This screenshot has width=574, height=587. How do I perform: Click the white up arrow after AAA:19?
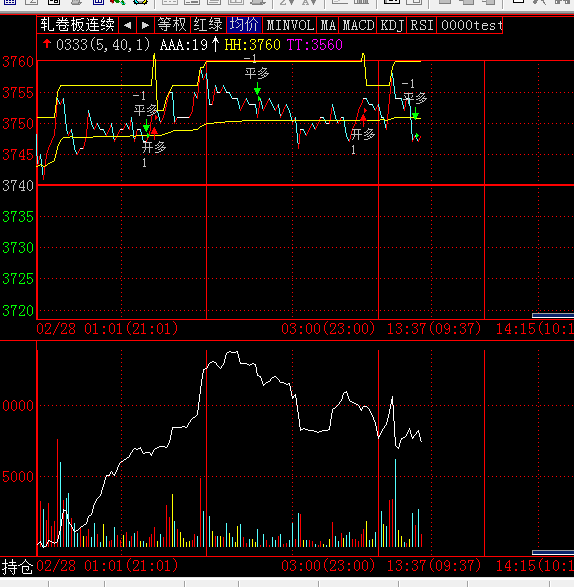click(x=215, y=44)
